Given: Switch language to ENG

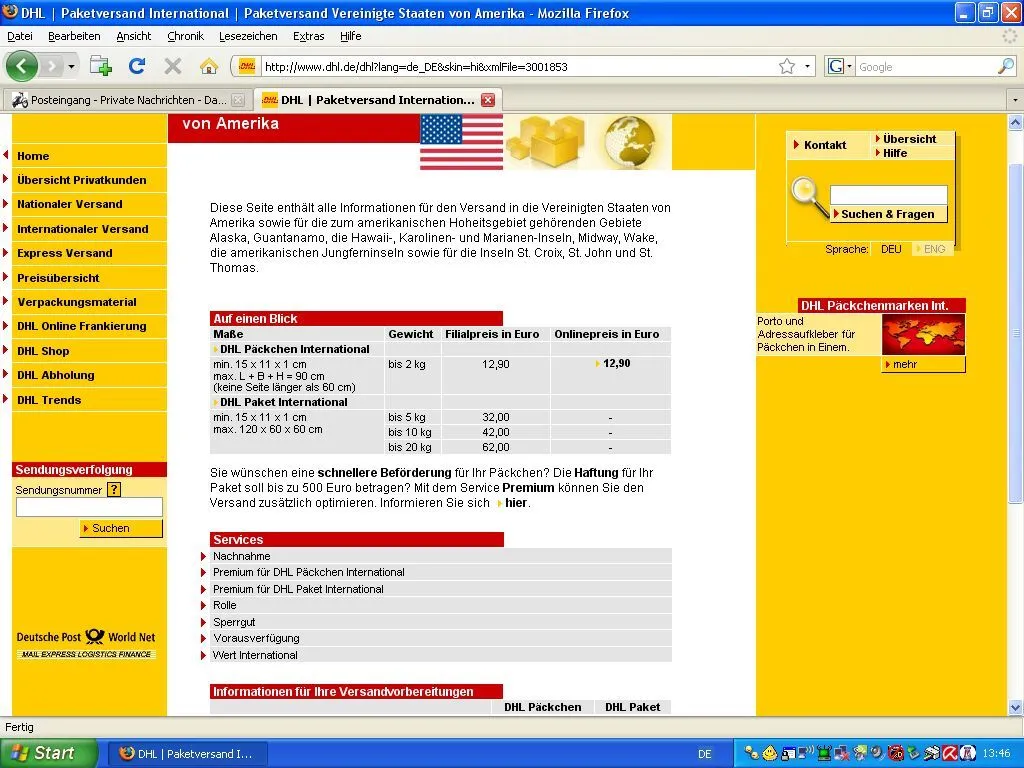Looking at the screenshot, I should coord(933,249).
